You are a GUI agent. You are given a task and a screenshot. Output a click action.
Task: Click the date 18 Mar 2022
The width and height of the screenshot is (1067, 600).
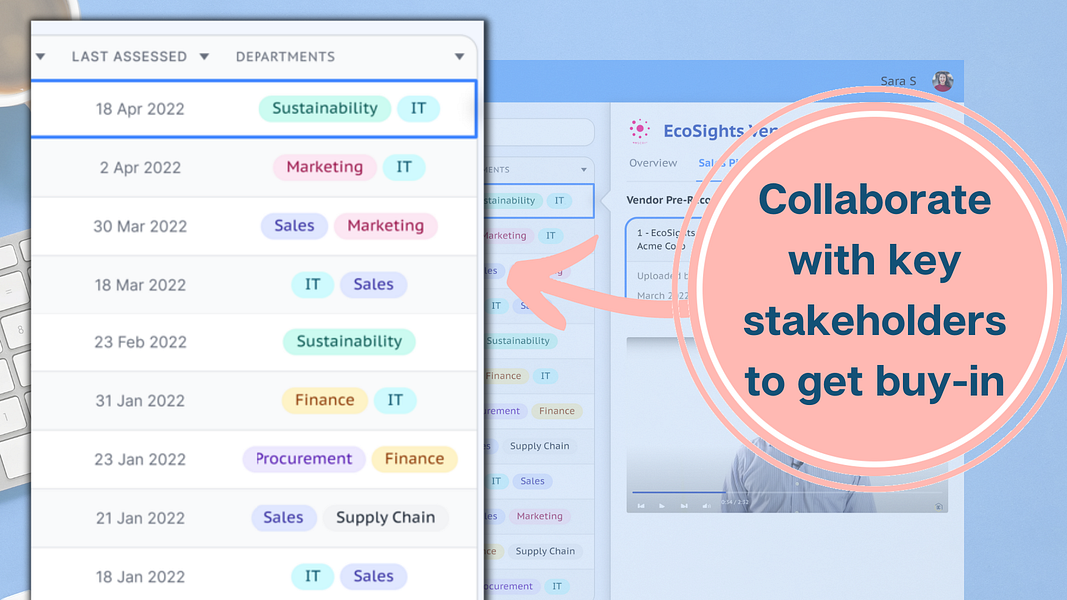(139, 285)
